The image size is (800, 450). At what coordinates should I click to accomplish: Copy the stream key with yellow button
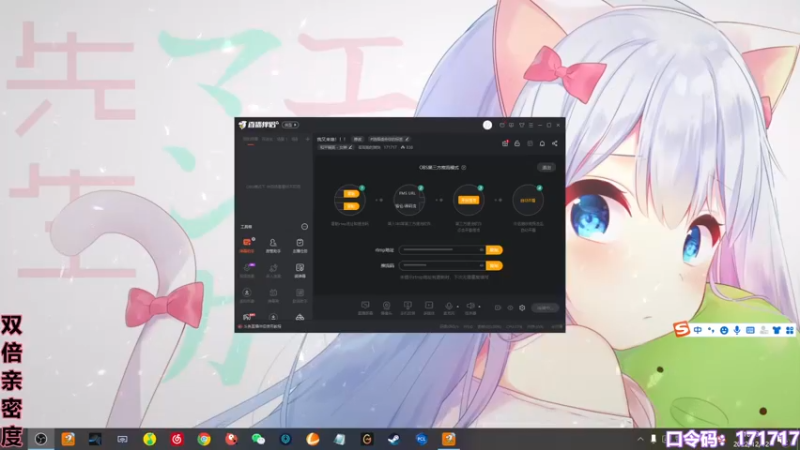(494, 265)
